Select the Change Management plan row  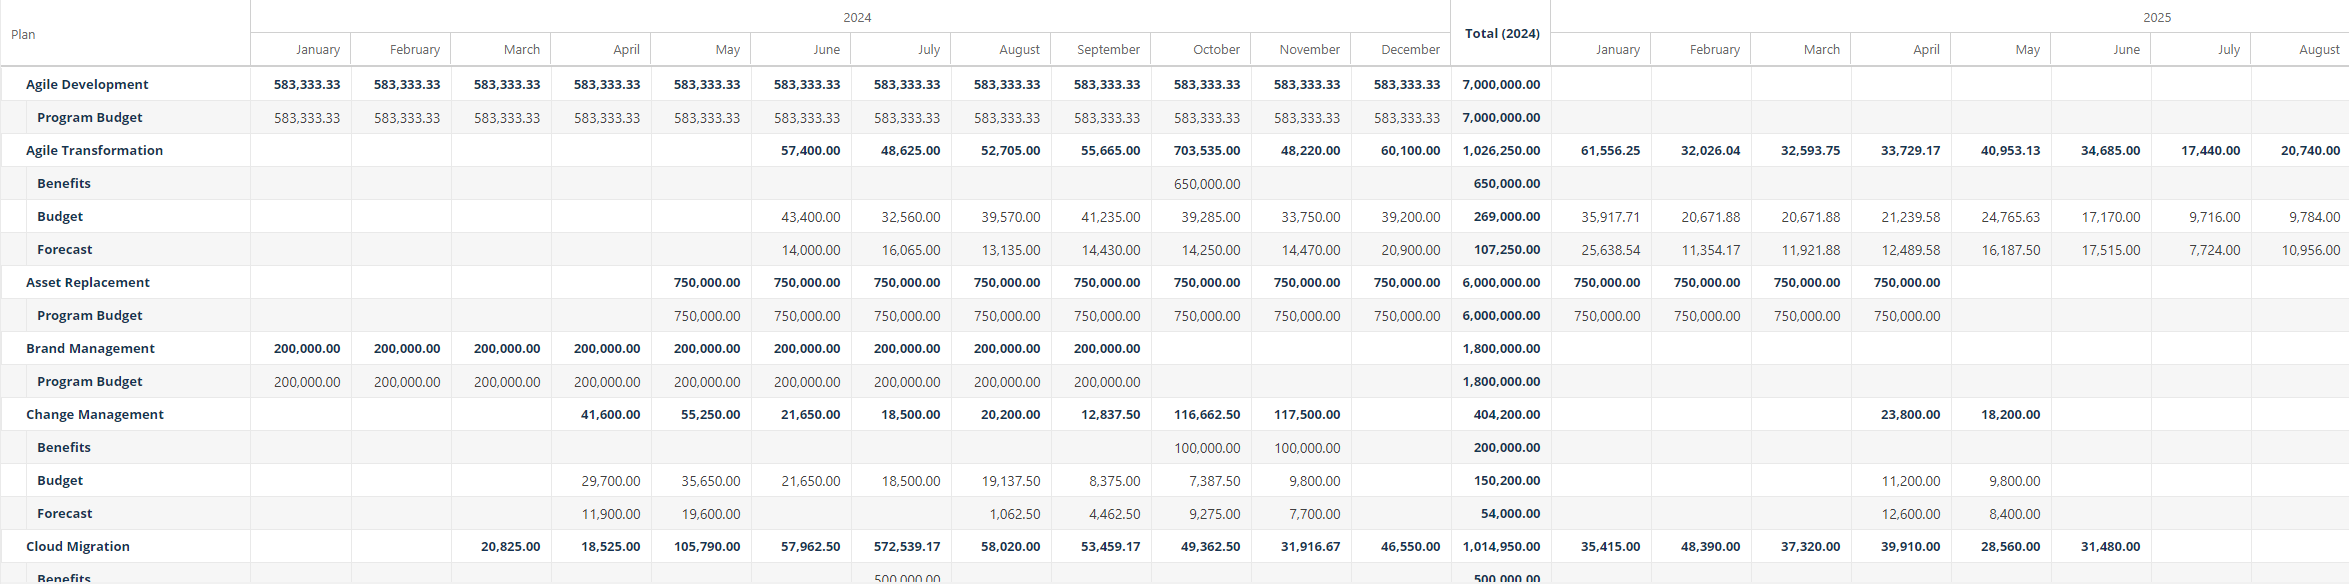(x=95, y=414)
